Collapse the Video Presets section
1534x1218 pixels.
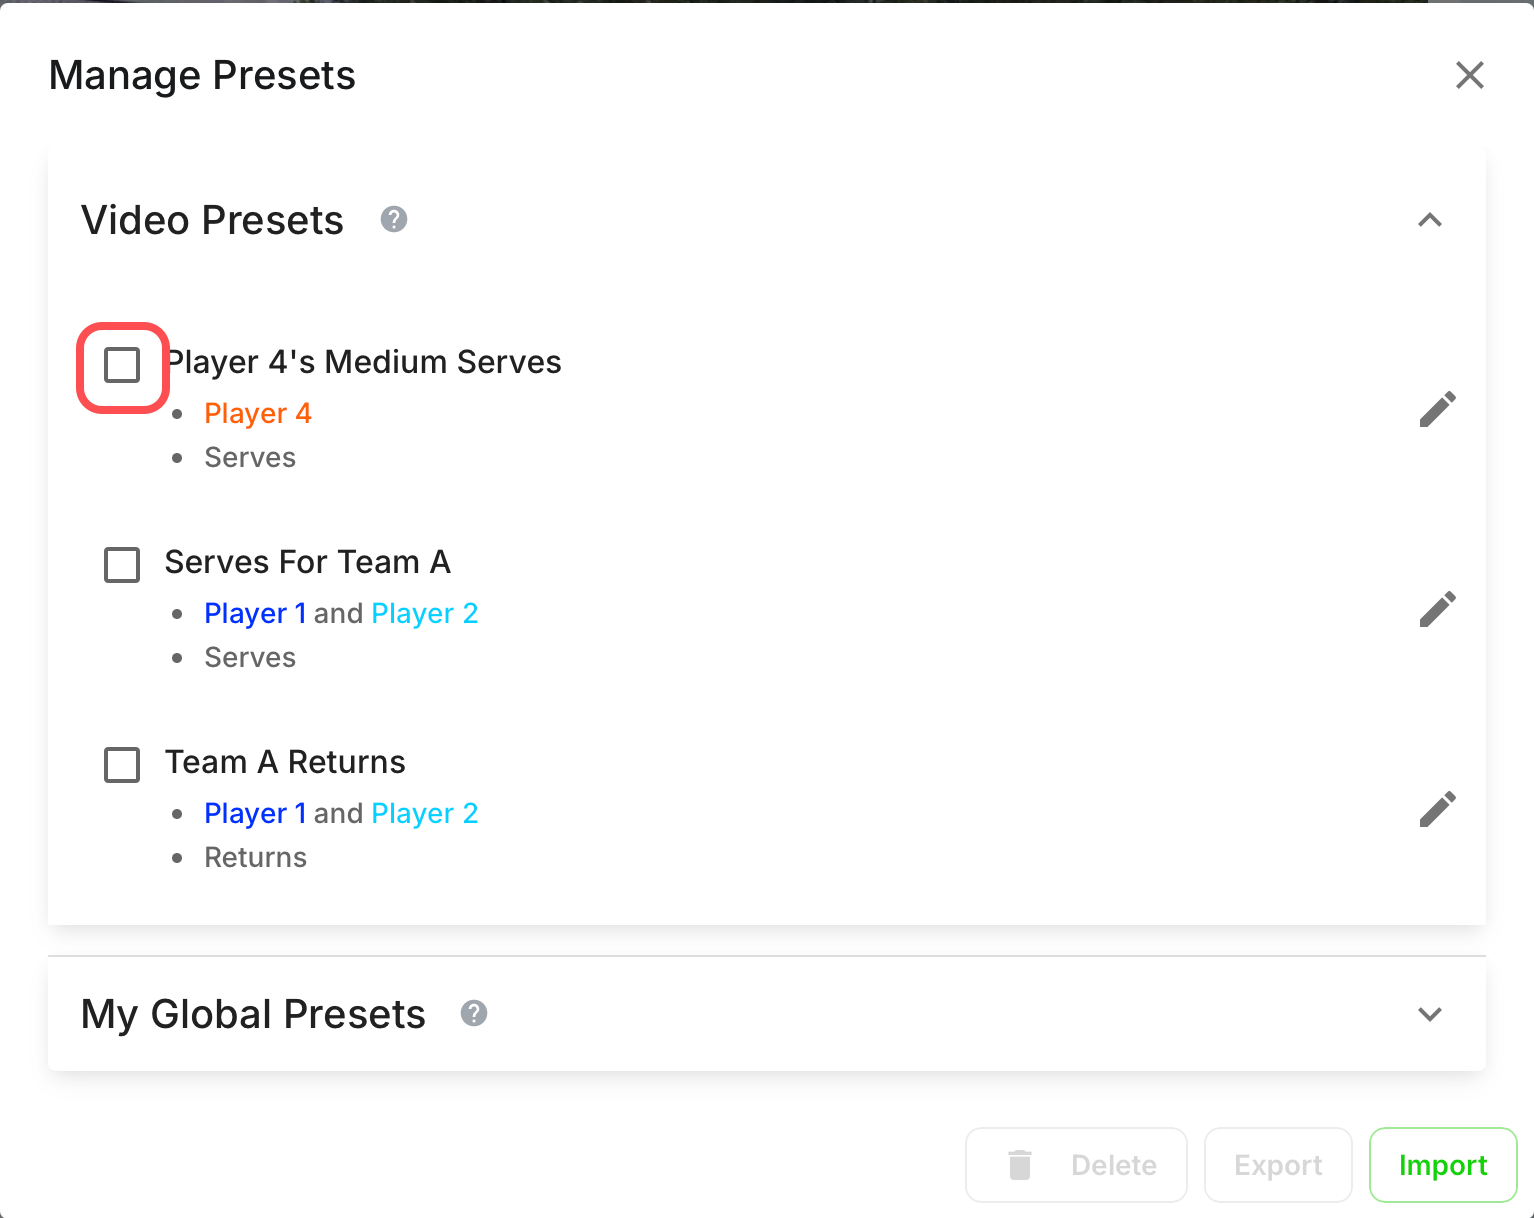(1430, 220)
